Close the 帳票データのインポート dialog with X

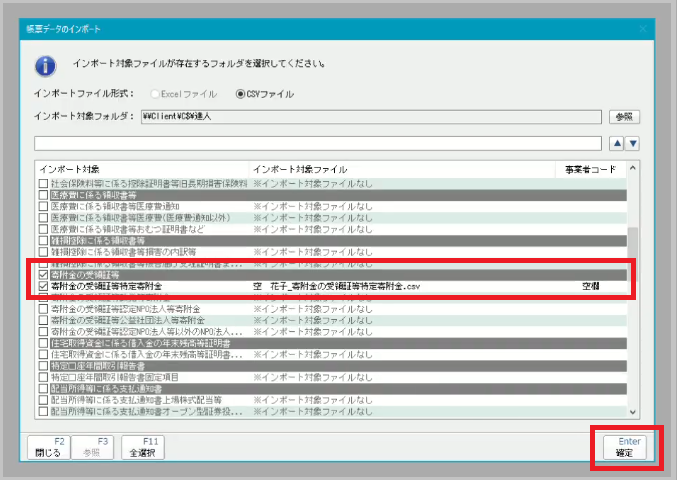[x=642, y=29]
